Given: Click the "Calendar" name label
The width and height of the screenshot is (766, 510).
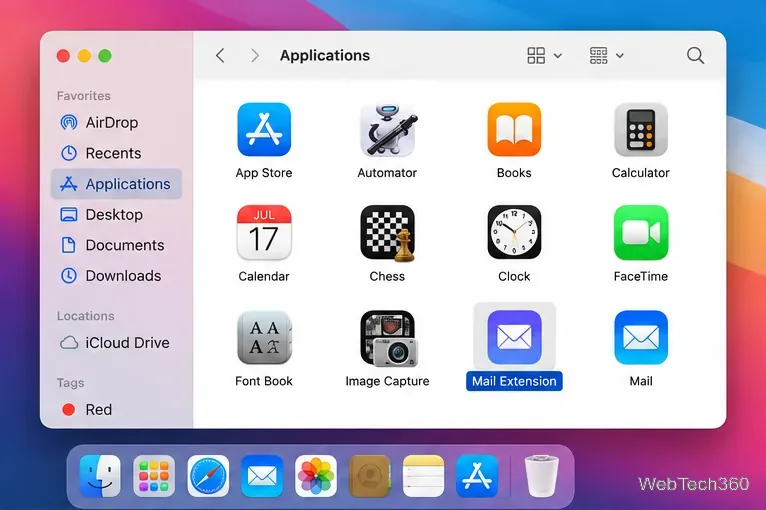Looking at the screenshot, I should 264,276.
